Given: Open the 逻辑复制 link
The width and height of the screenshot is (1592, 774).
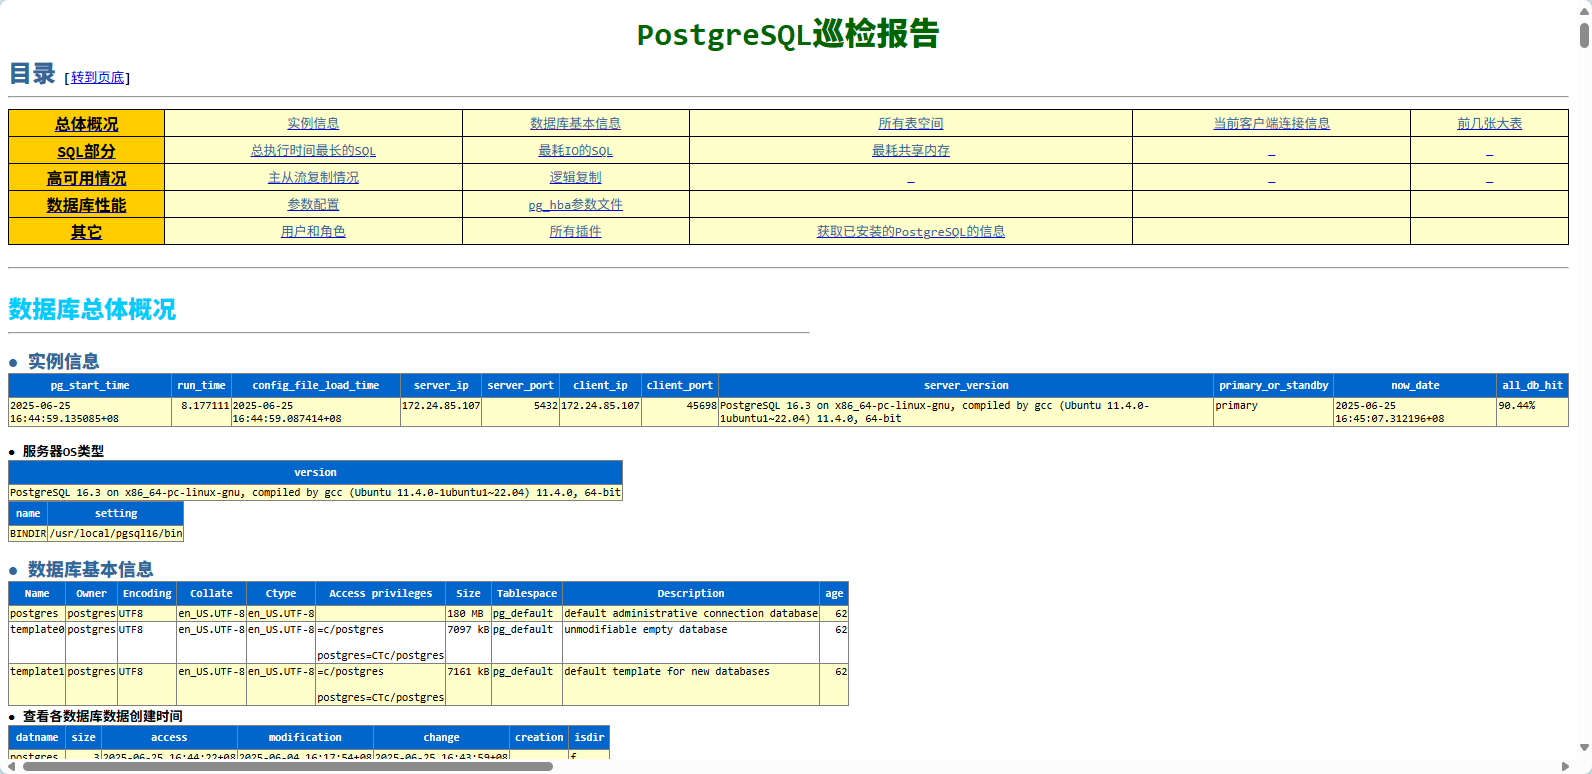Looking at the screenshot, I should [x=575, y=177].
